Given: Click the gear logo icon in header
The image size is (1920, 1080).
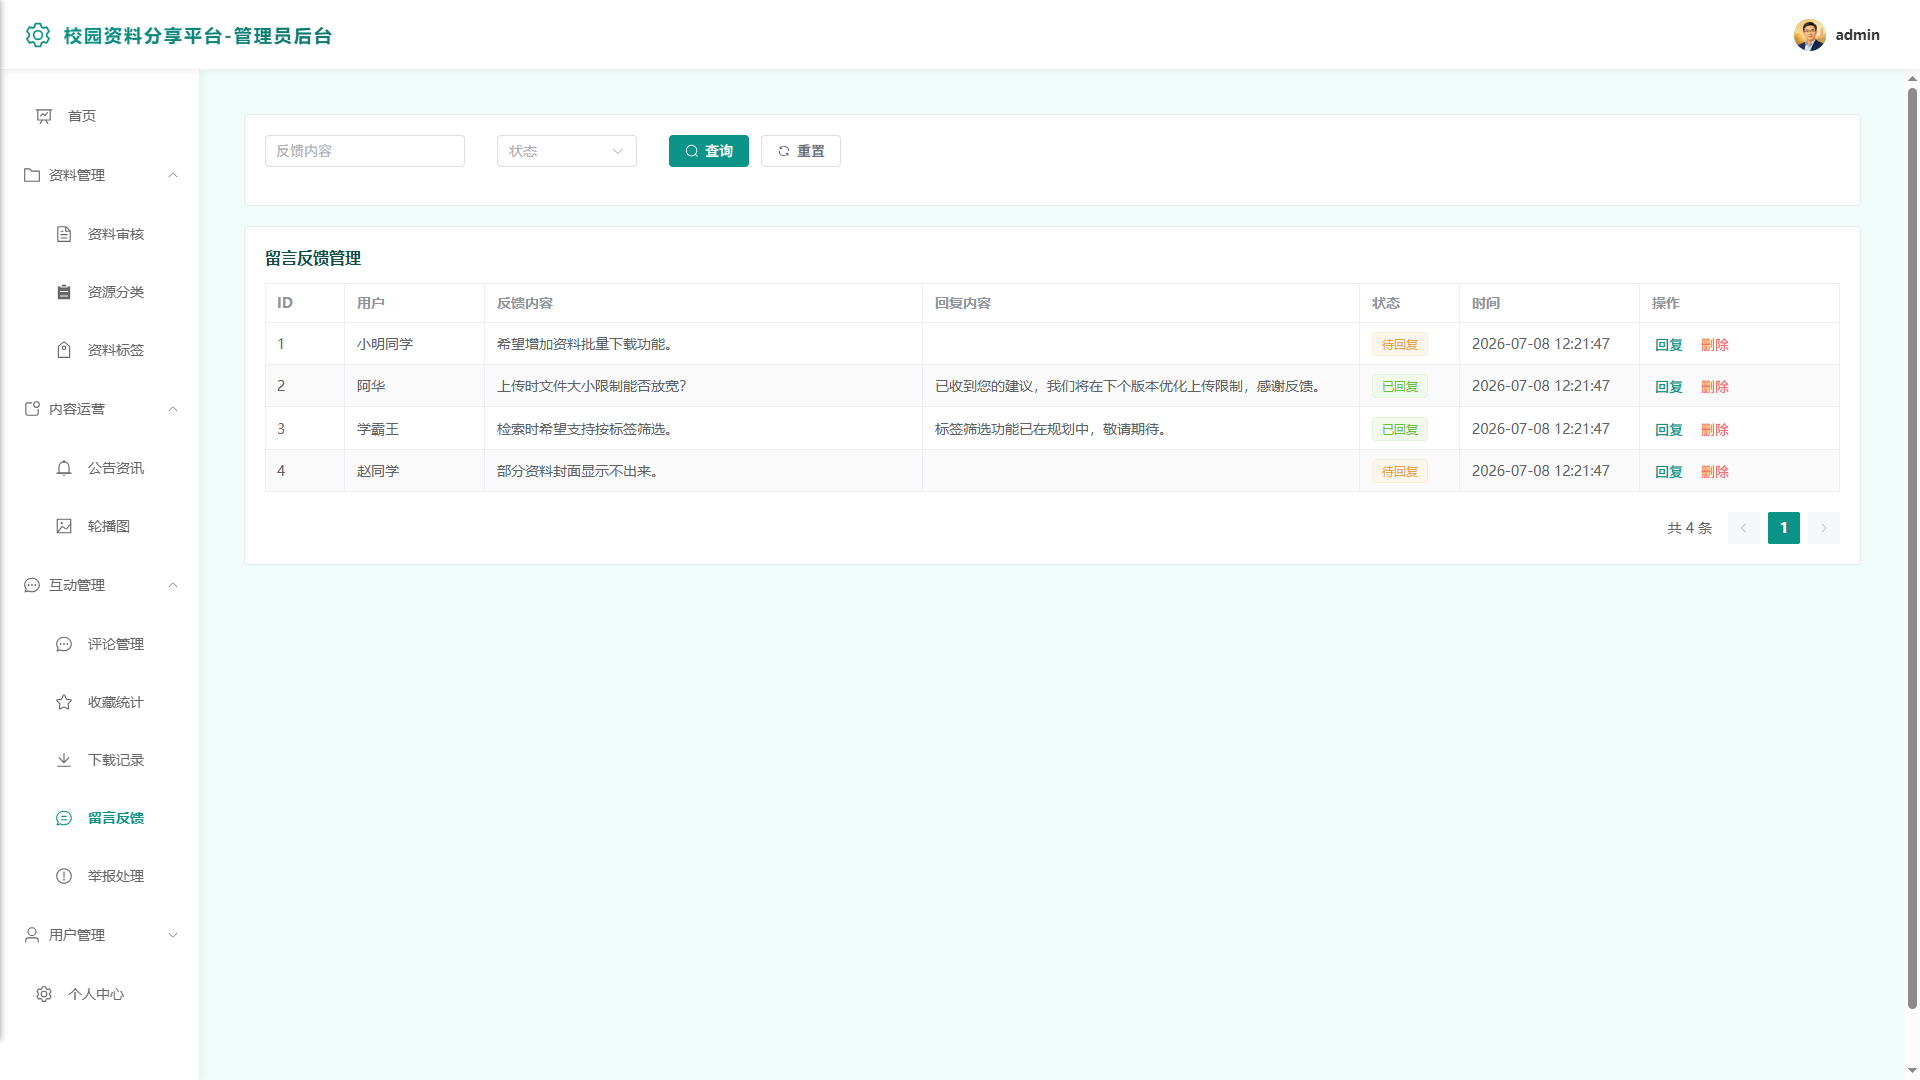Looking at the screenshot, I should 38,35.
